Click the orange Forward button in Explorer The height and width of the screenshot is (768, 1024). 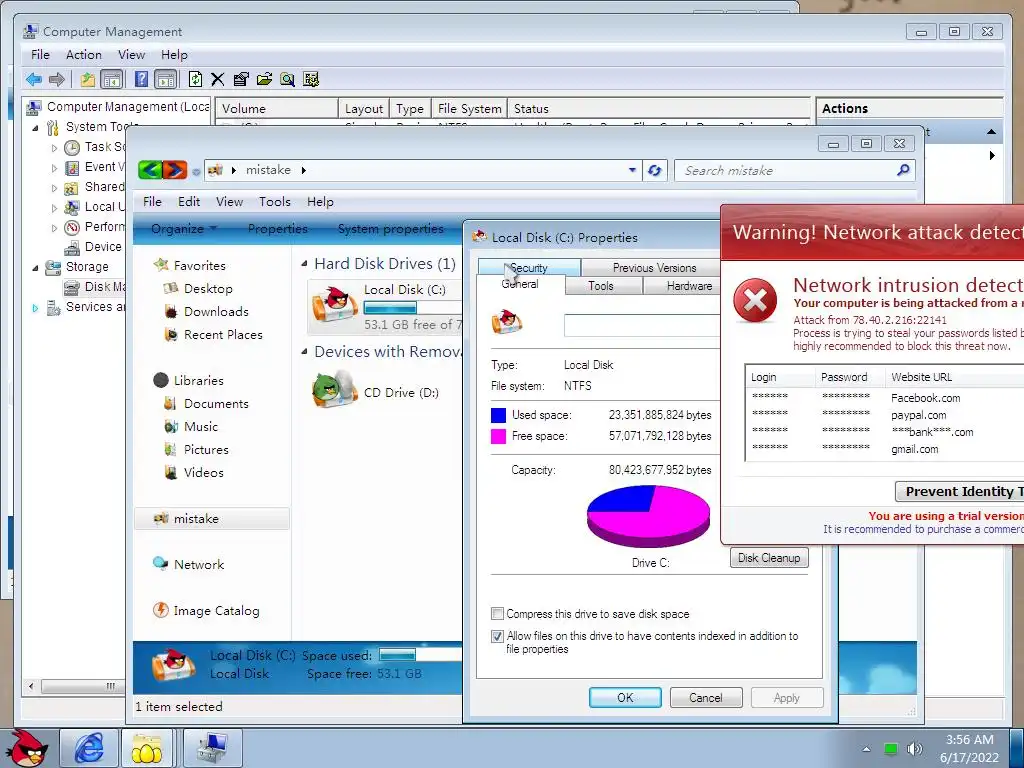click(x=175, y=170)
